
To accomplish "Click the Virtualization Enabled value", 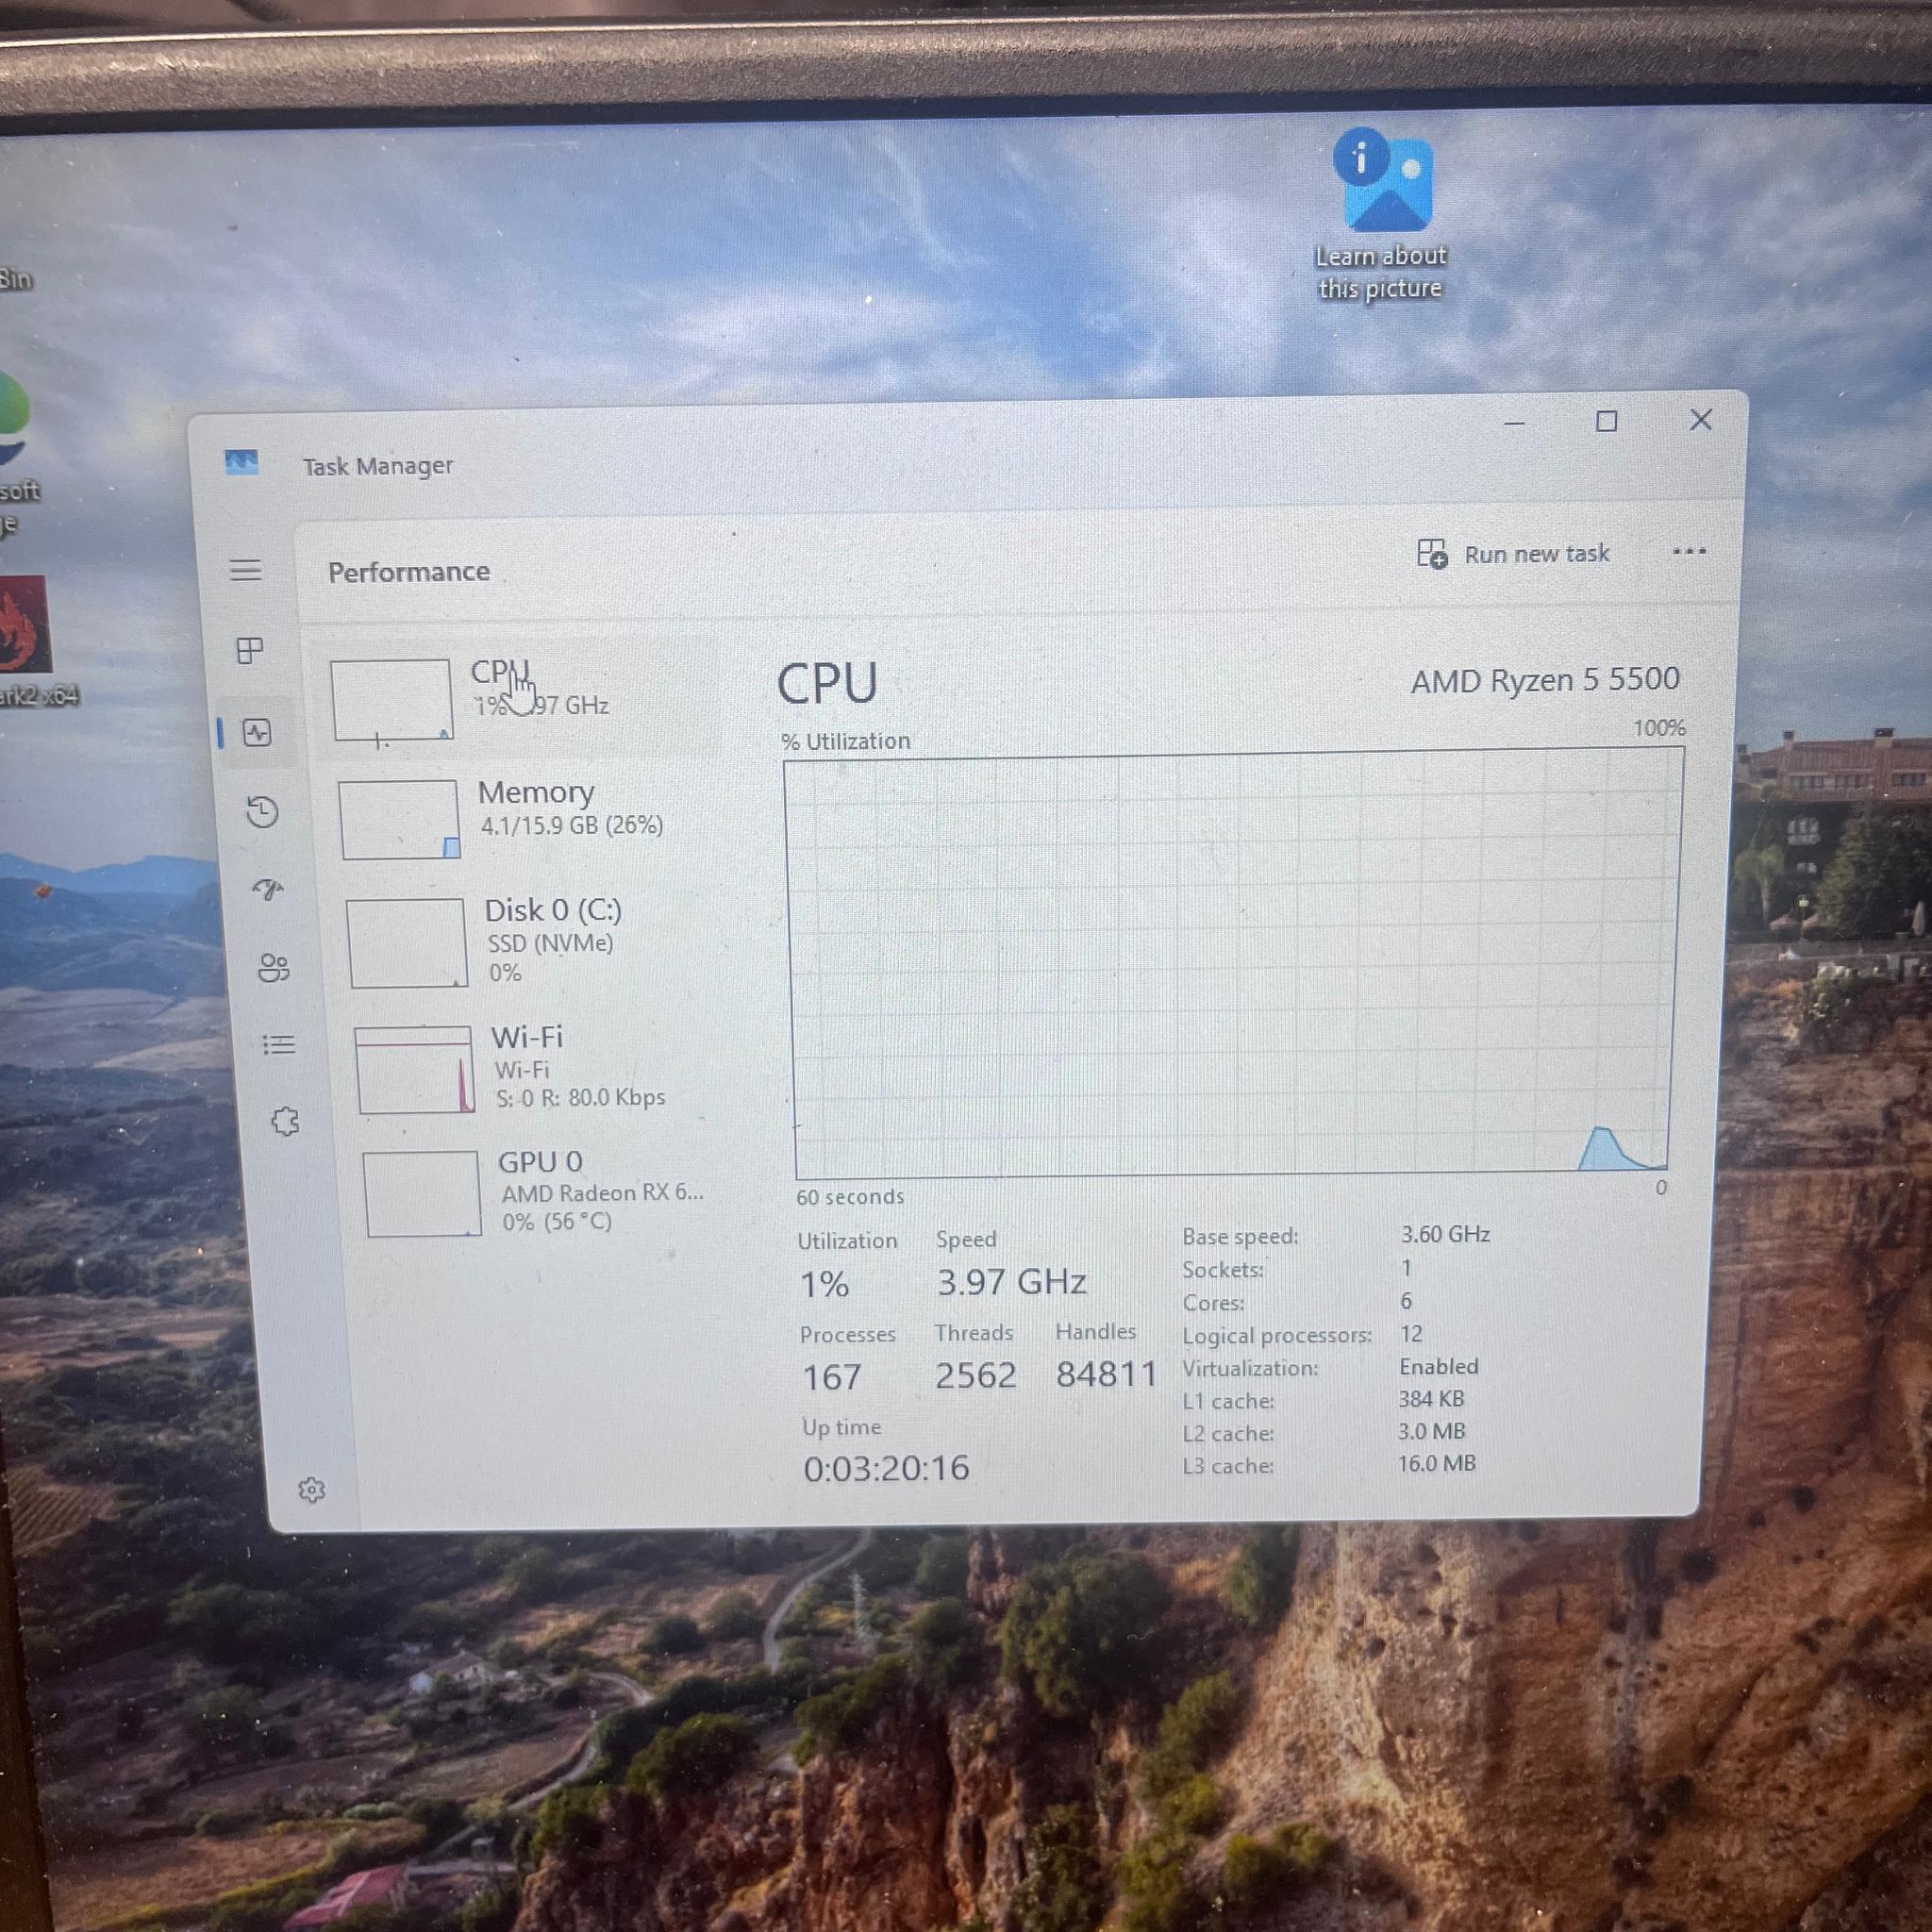I will click(1438, 1366).
